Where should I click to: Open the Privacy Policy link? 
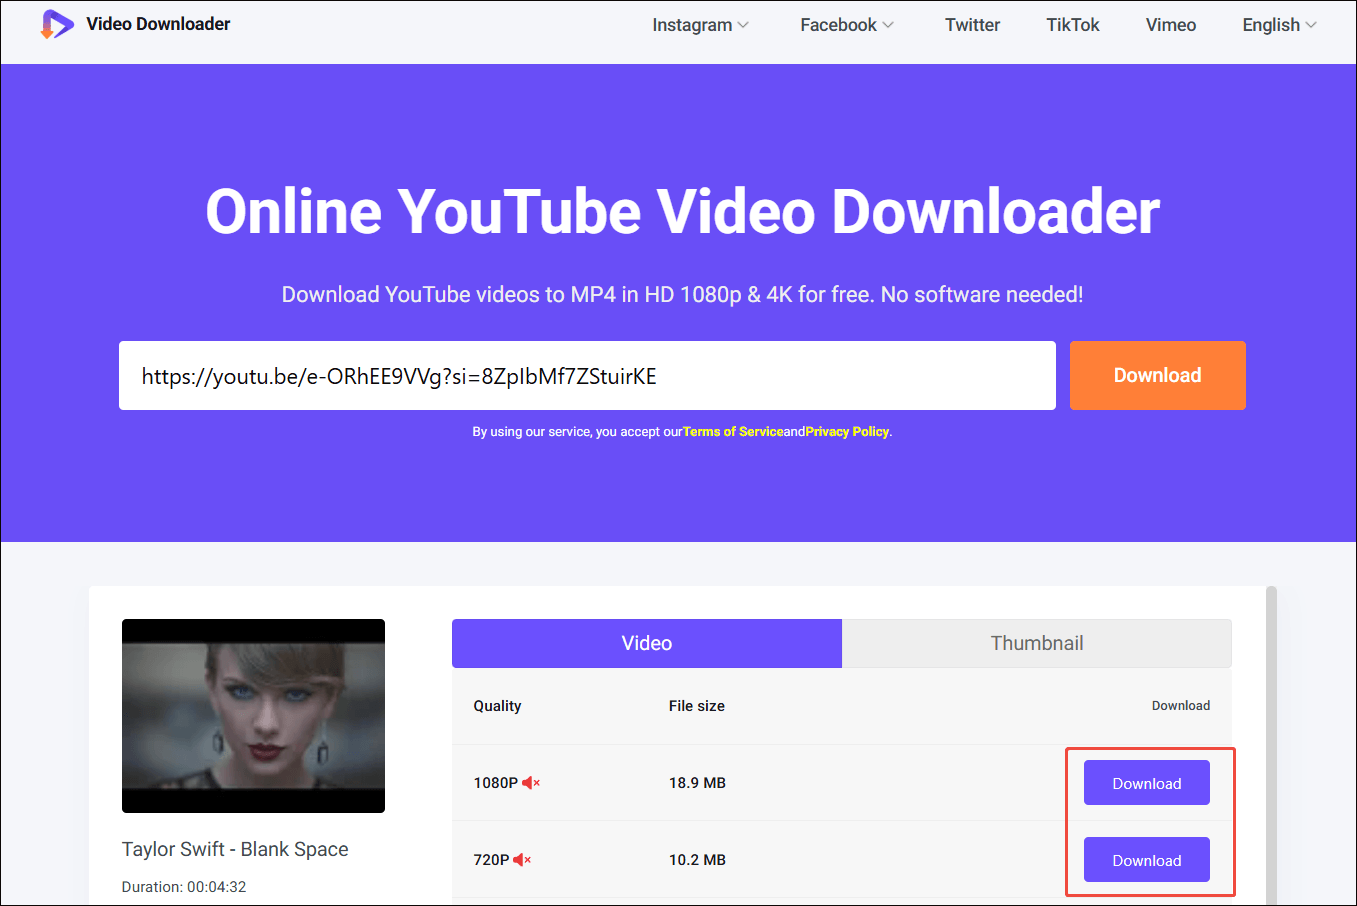(x=847, y=432)
